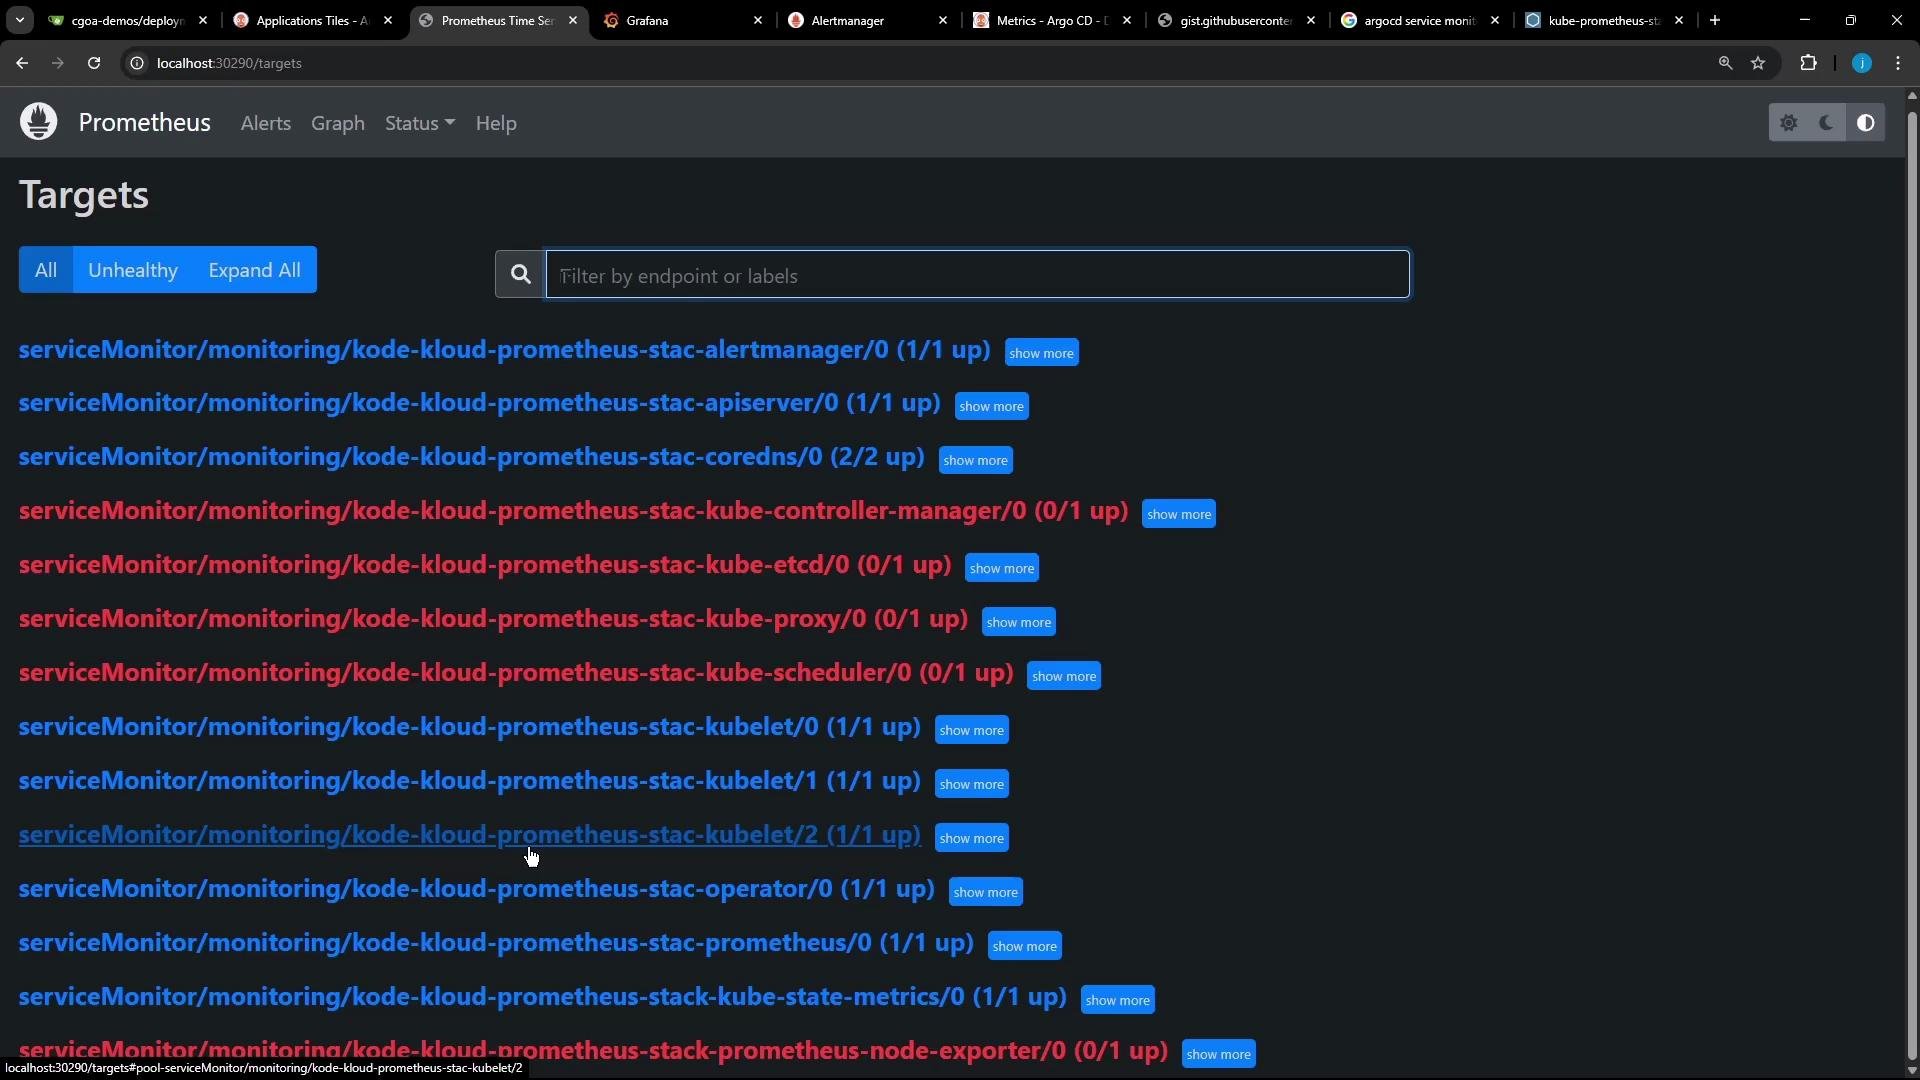Open a new browser tab
The height and width of the screenshot is (1080, 1920).
(x=1715, y=20)
